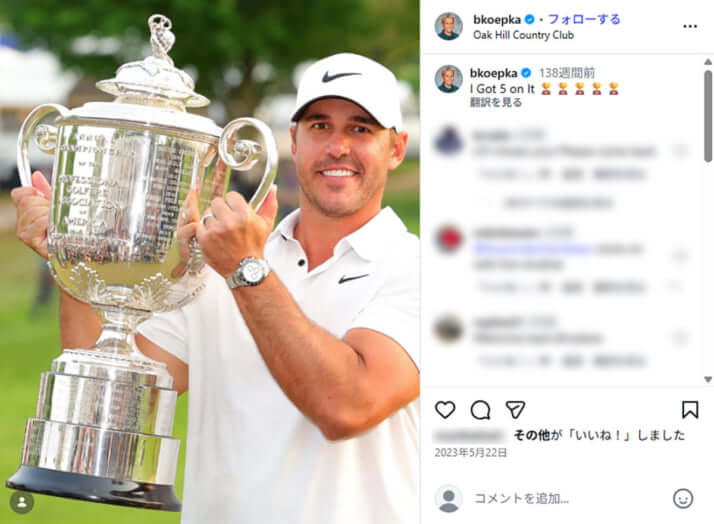Save post with the bookmark icon
Screen dimensions: 714x524
[690, 409]
